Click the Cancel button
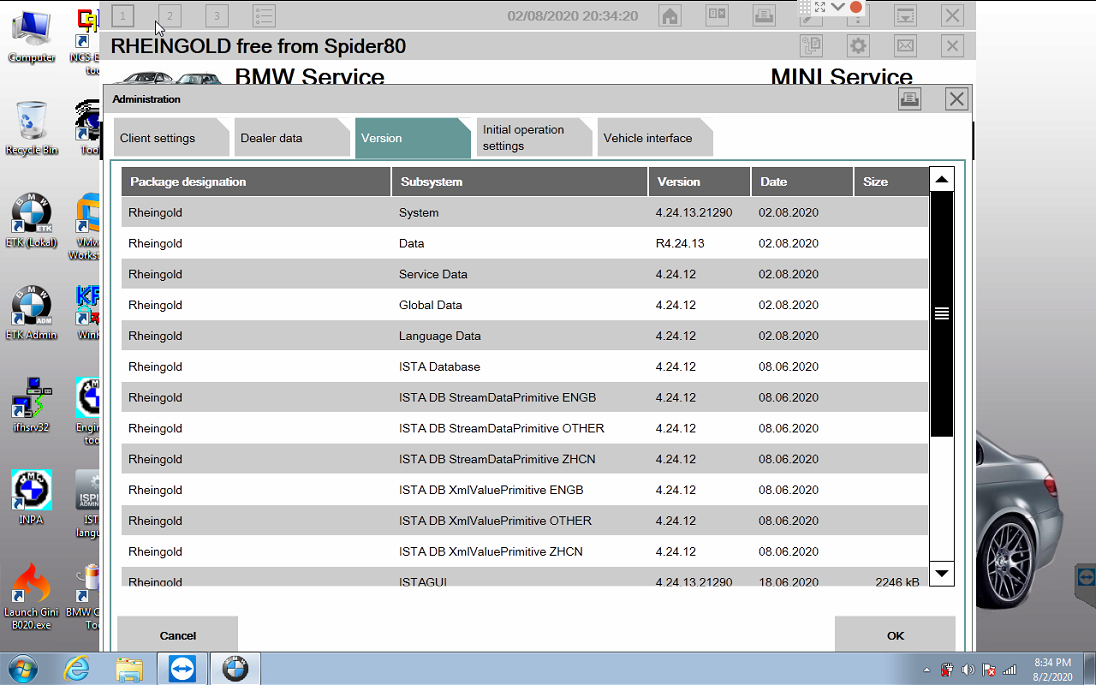This screenshot has width=1096, height=685. point(178,635)
